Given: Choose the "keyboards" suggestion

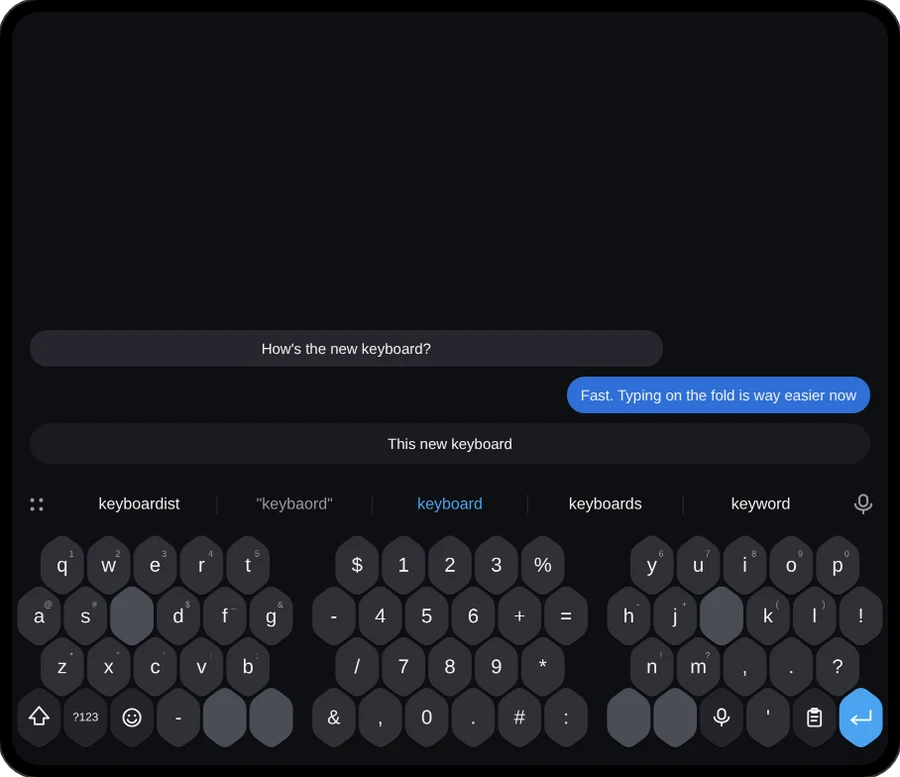Looking at the screenshot, I should click(x=605, y=504).
